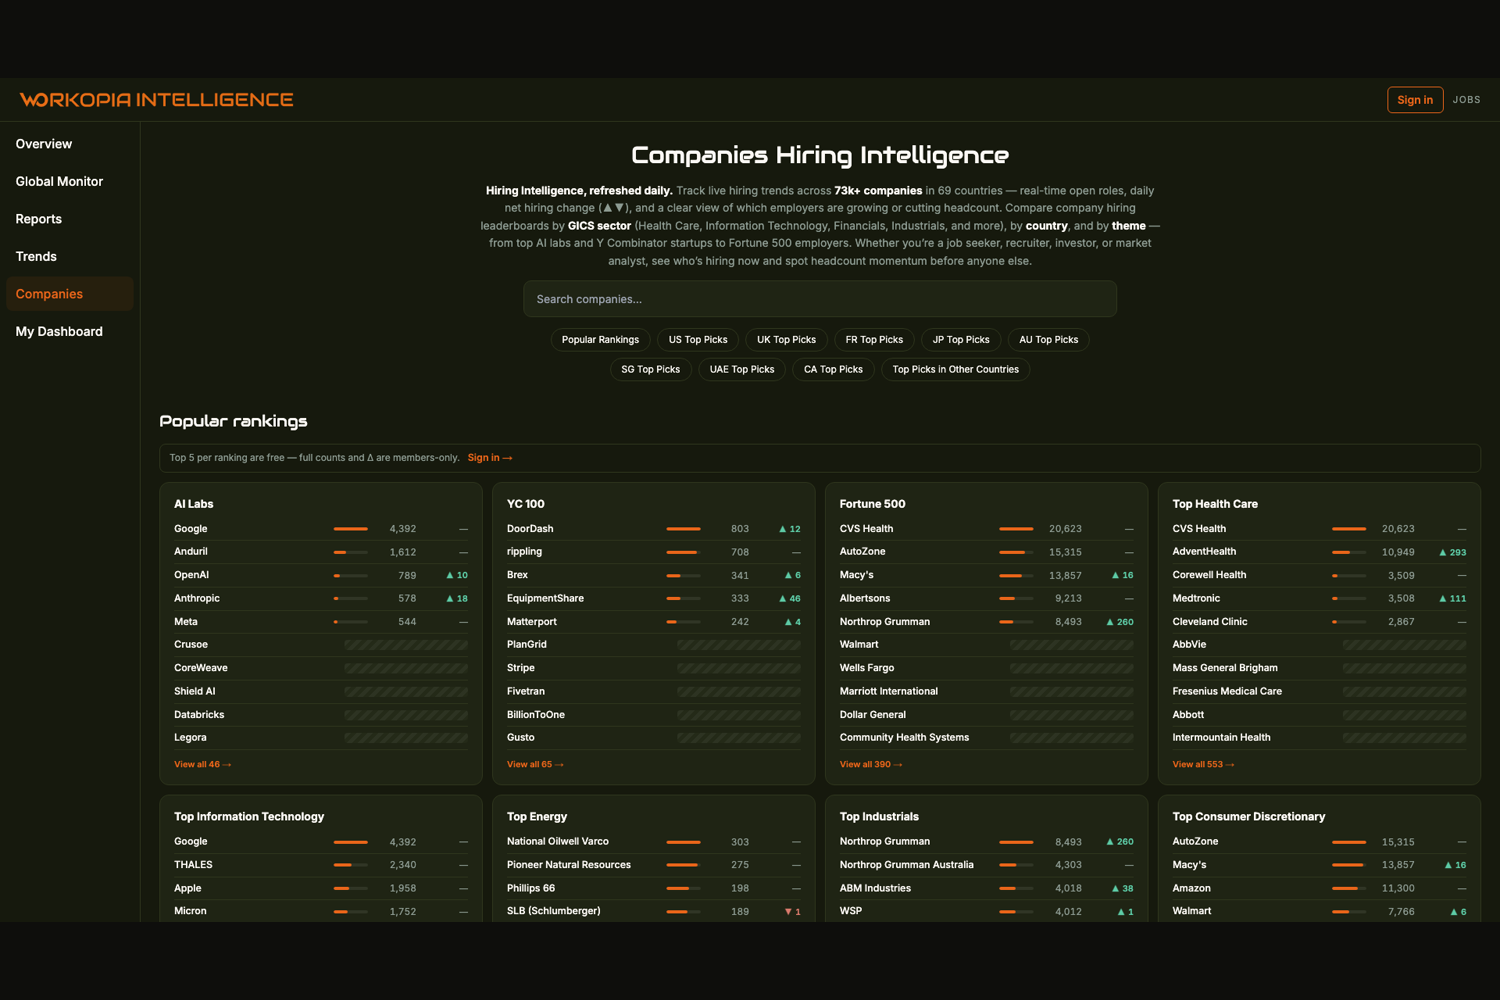Open the JOBS link in the header
The width and height of the screenshot is (1500, 1000).
coord(1466,100)
